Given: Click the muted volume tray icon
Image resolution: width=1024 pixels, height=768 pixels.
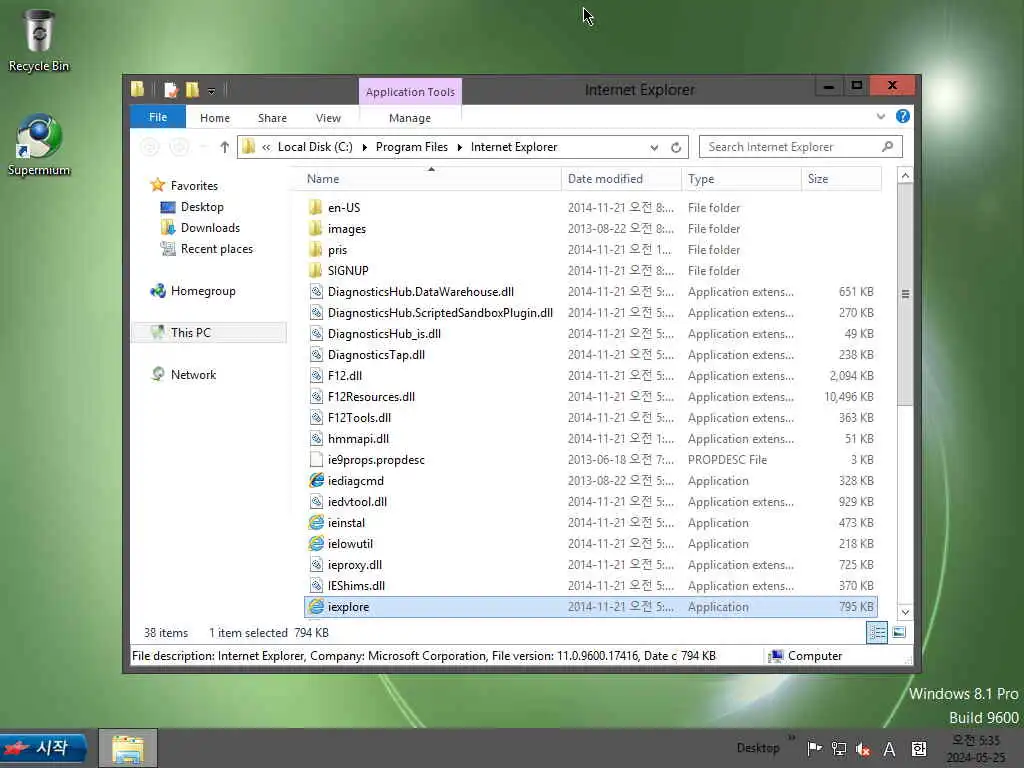Looking at the screenshot, I should pyautogui.click(x=863, y=749).
